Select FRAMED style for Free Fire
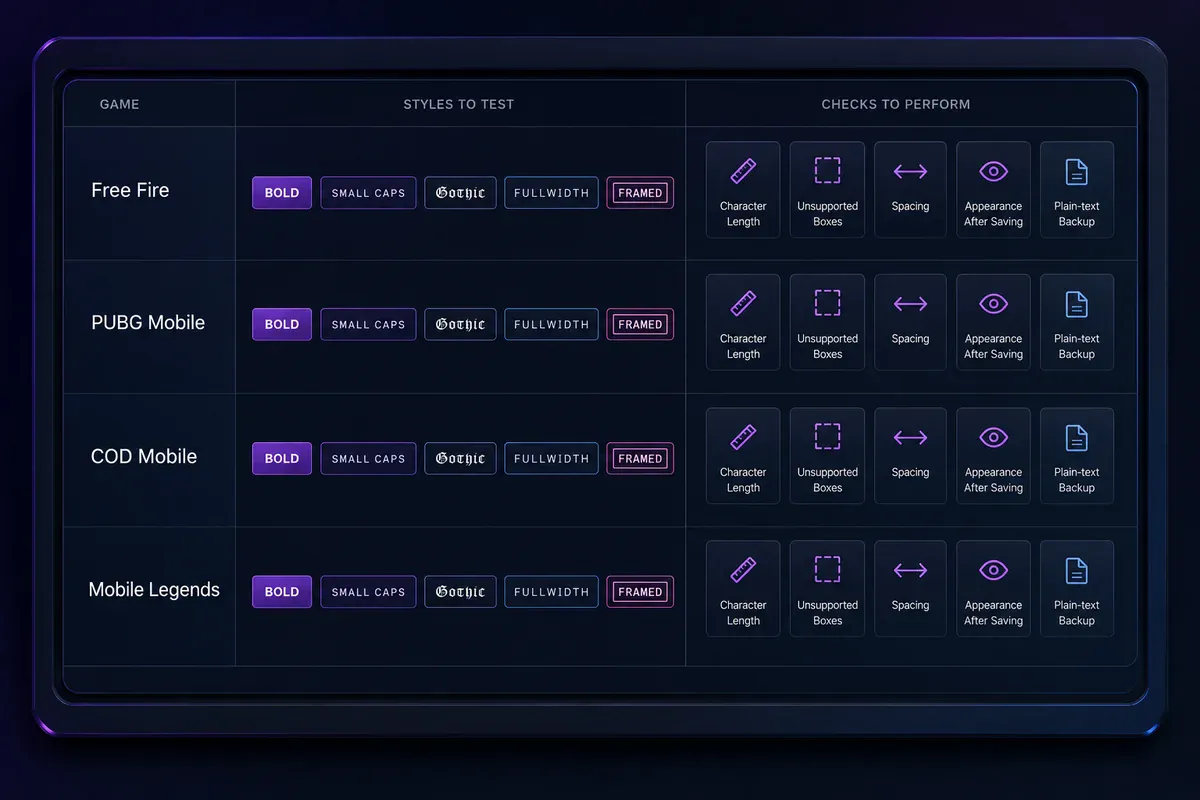 (x=640, y=193)
